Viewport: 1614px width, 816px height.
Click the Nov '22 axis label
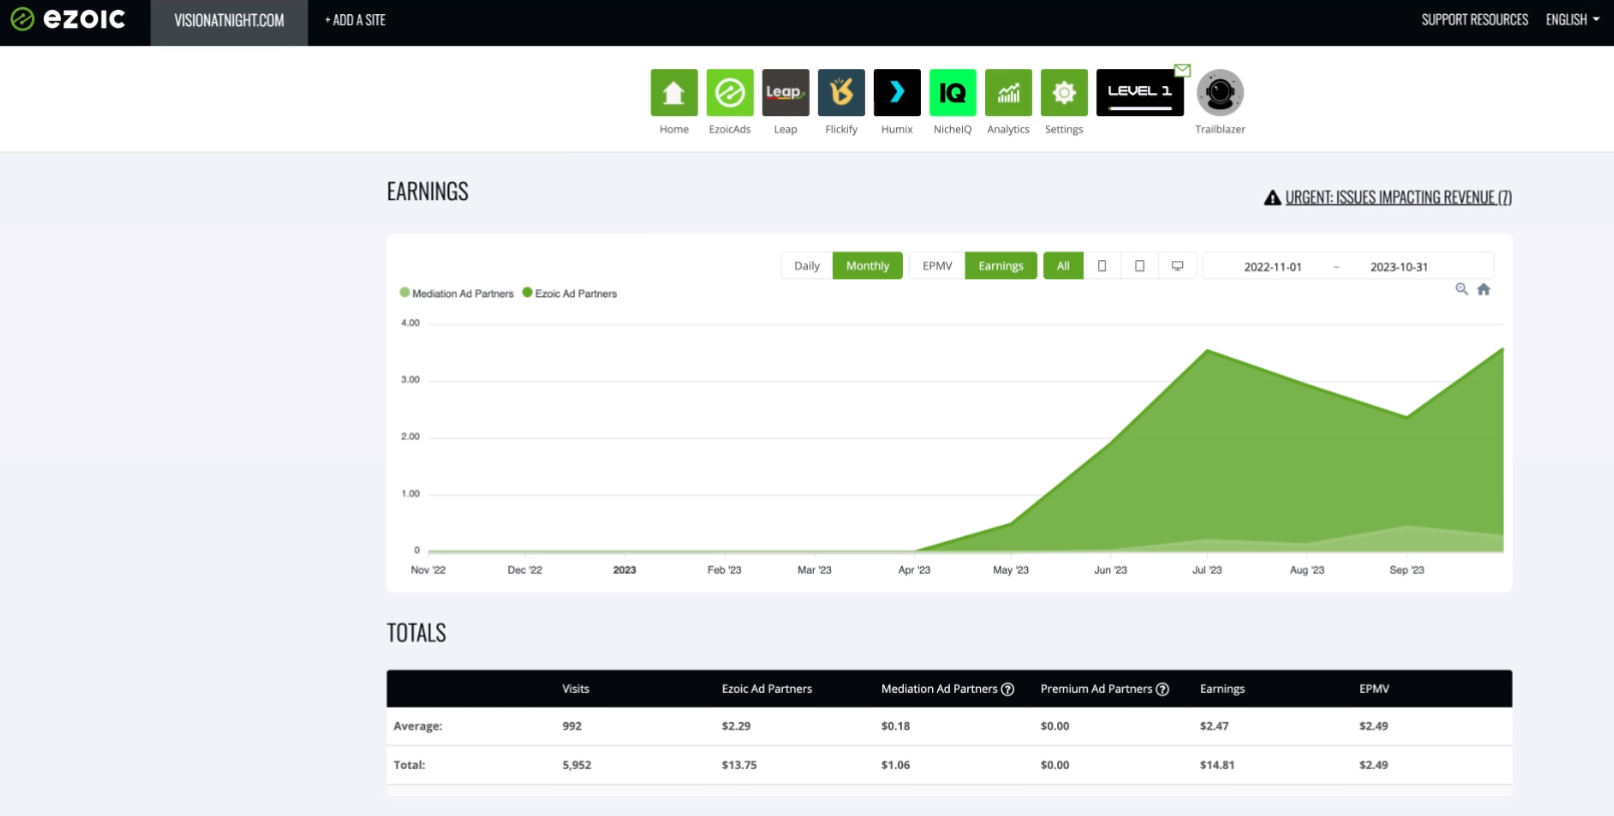point(428,570)
